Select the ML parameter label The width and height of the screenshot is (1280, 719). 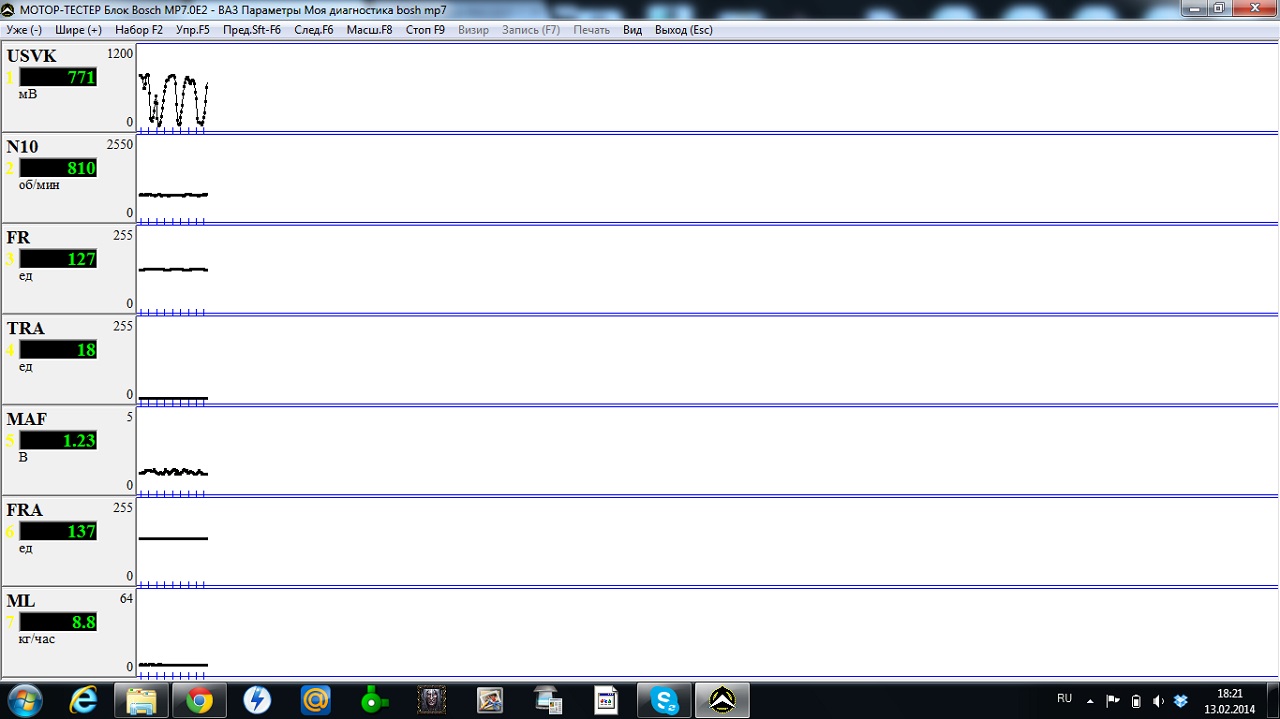(x=21, y=601)
